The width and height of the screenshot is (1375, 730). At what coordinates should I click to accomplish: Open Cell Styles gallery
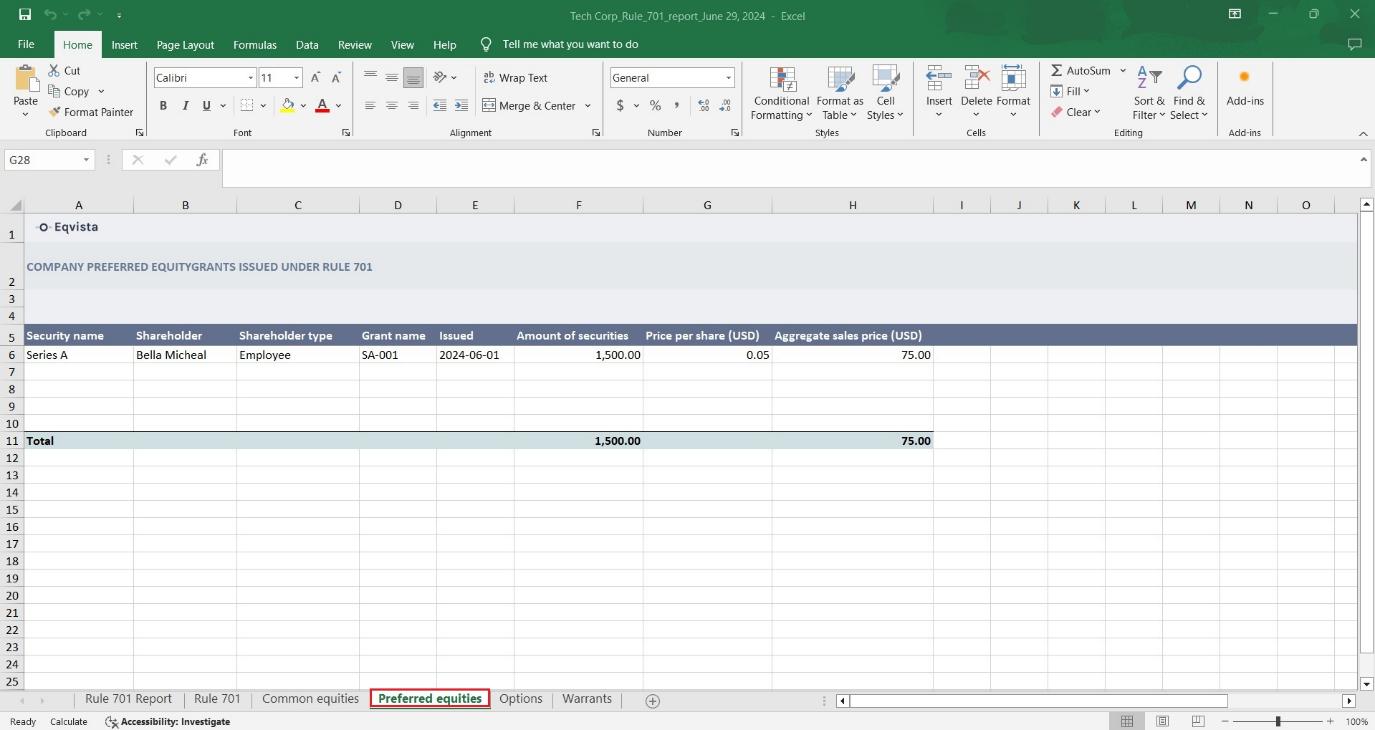click(885, 93)
